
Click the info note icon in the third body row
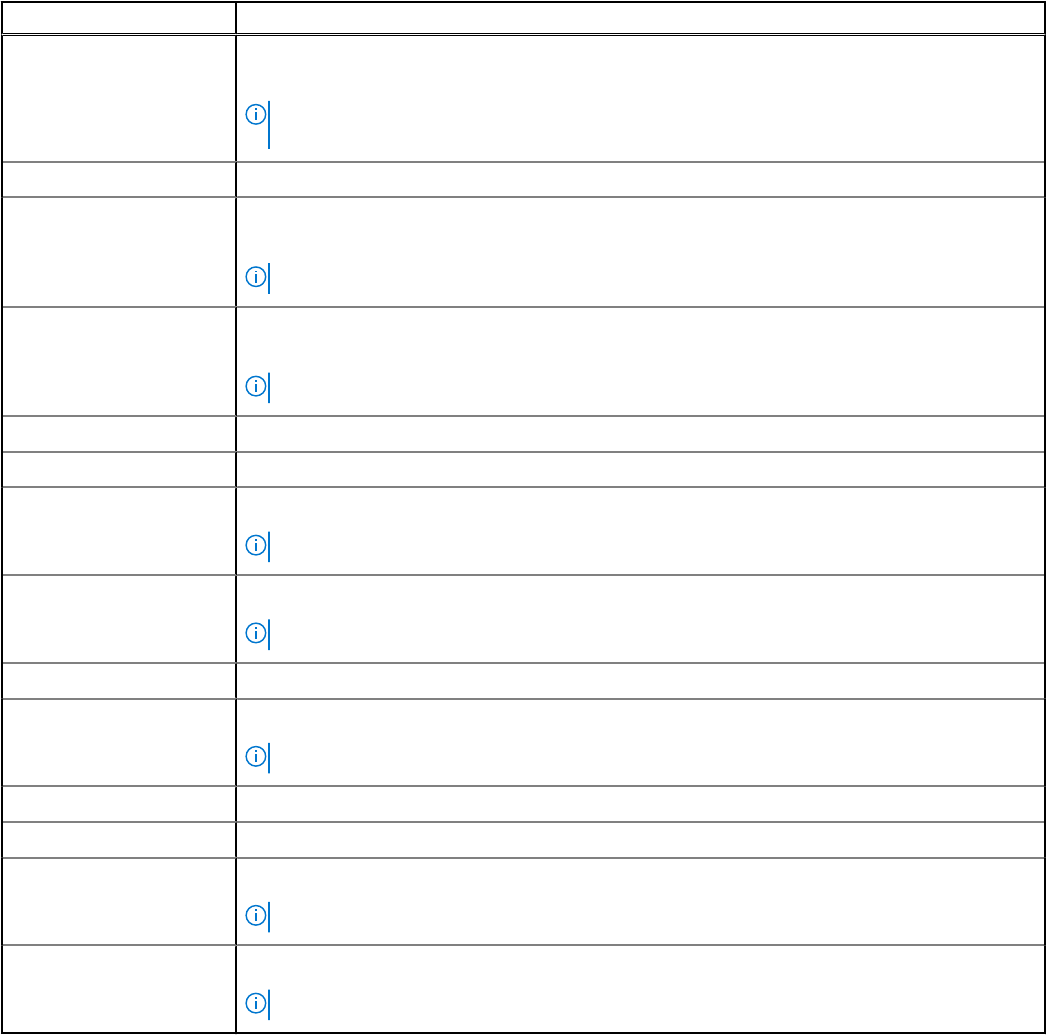coord(255,277)
